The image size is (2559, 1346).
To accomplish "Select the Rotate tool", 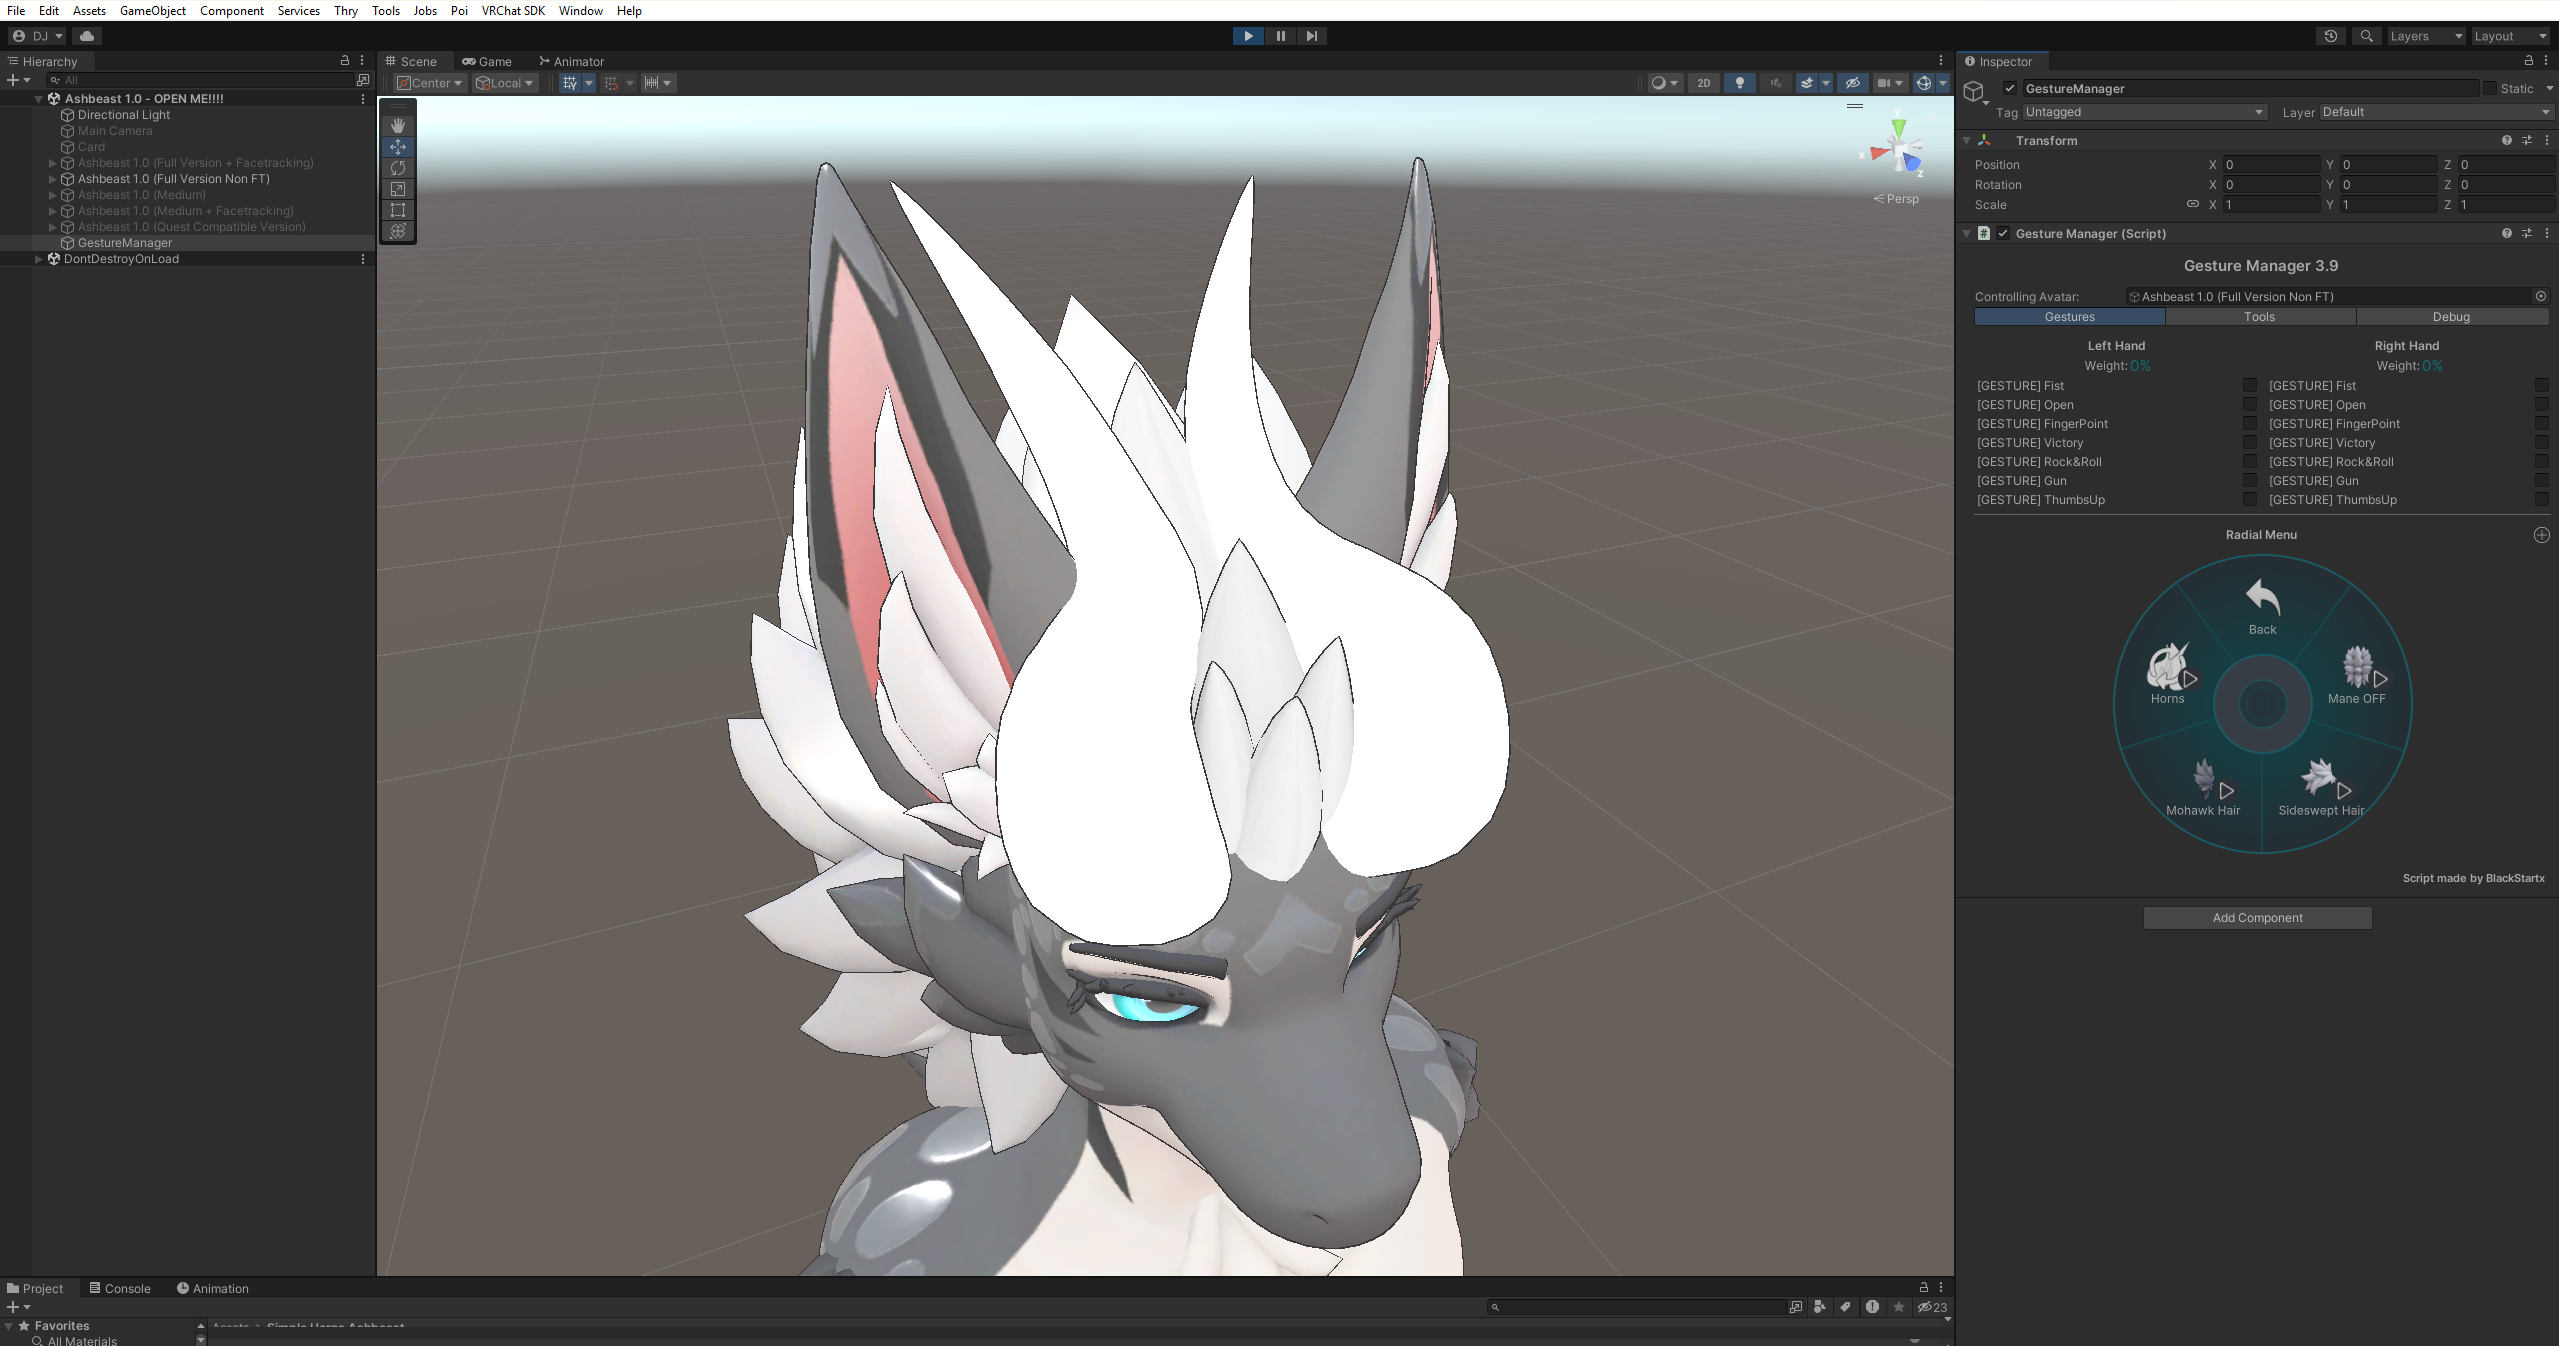I will [398, 167].
